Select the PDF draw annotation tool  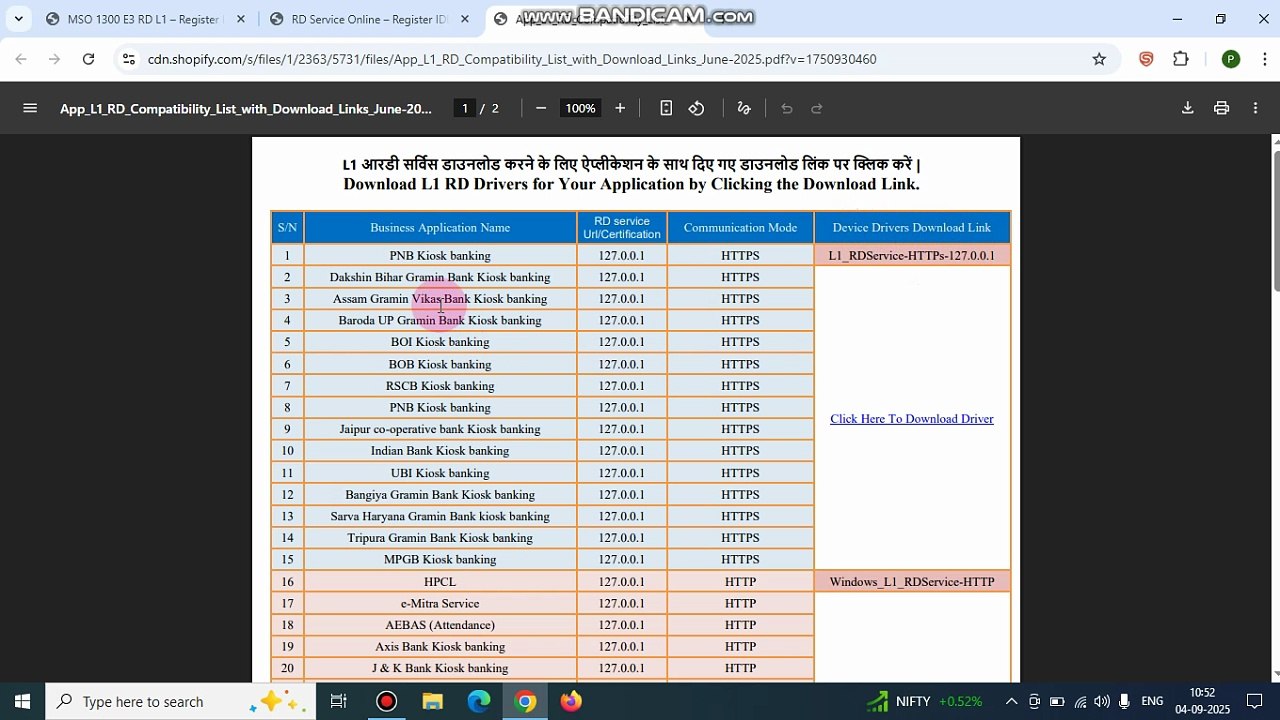[x=744, y=108]
